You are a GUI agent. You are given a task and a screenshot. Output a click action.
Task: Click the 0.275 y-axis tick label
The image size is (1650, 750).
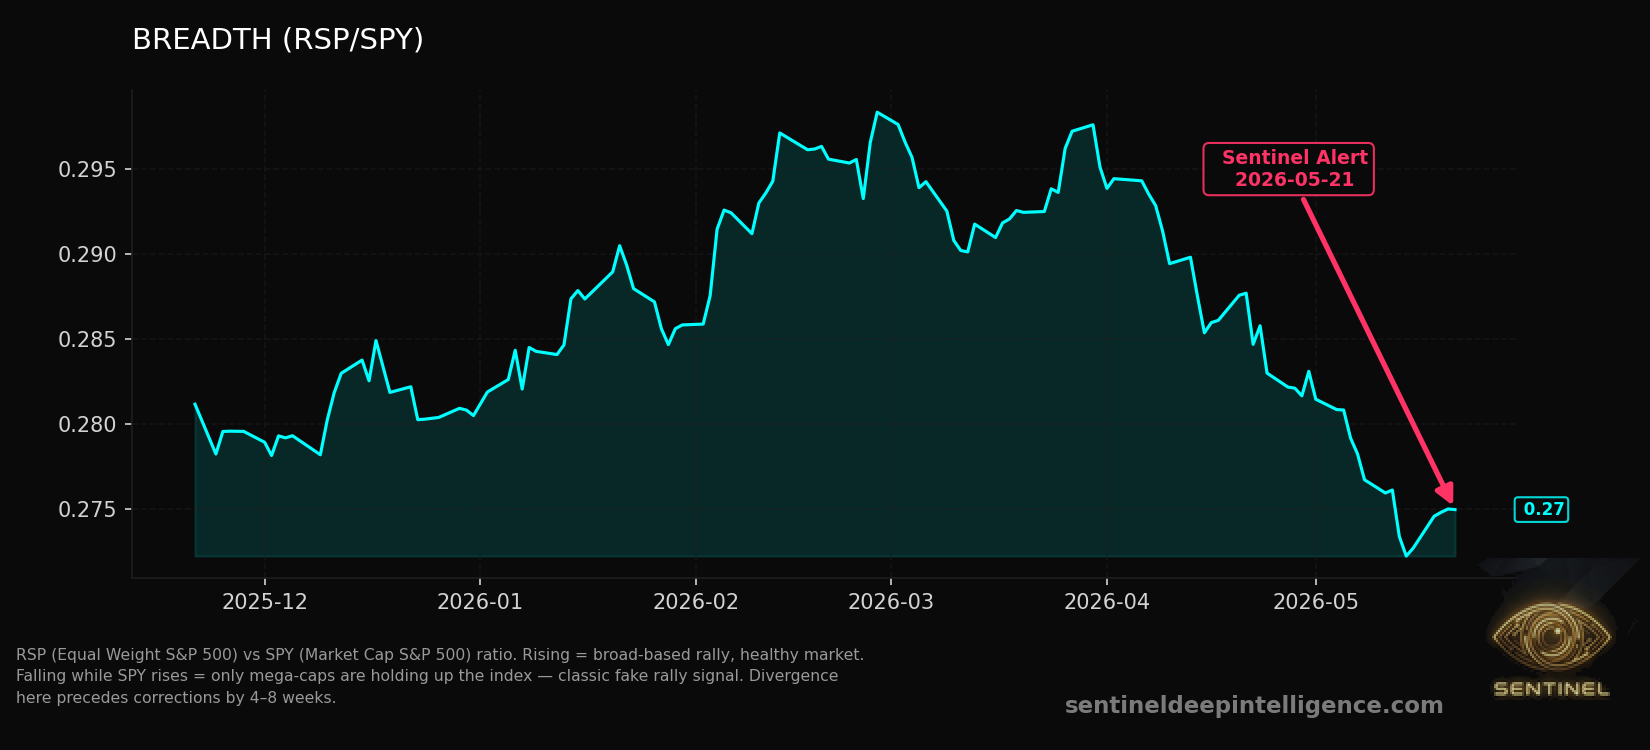tap(88, 510)
